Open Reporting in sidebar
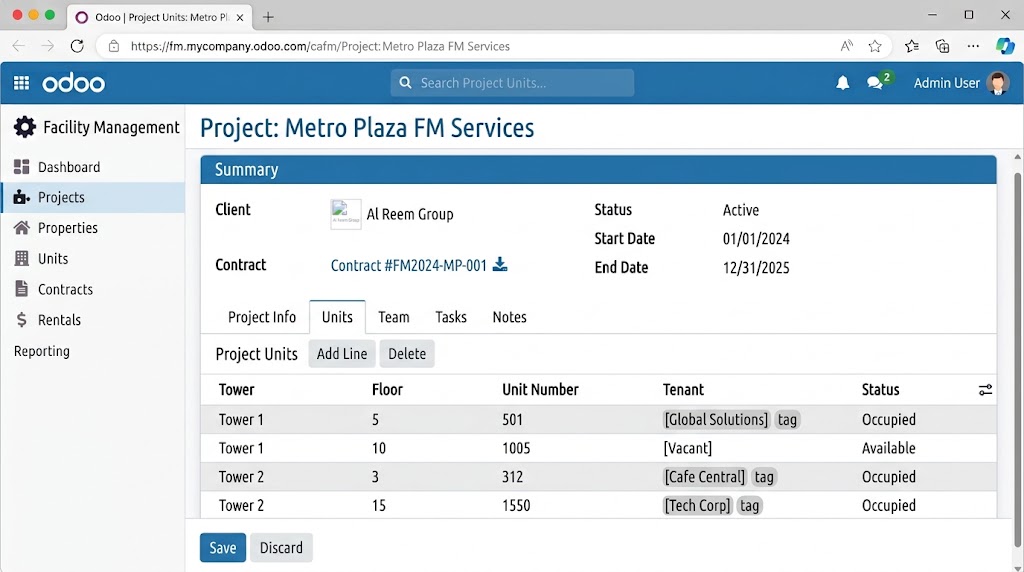The height and width of the screenshot is (572, 1024). [42, 351]
